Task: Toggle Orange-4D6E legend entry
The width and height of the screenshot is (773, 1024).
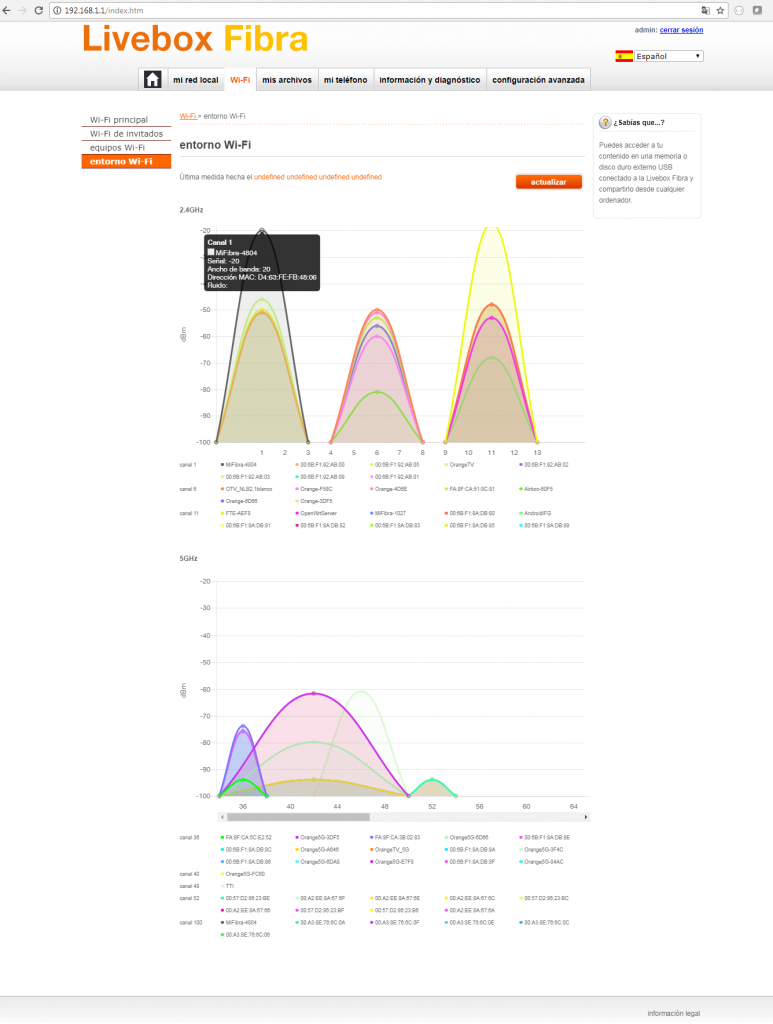Action: pyautogui.click(x=388, y=489)
